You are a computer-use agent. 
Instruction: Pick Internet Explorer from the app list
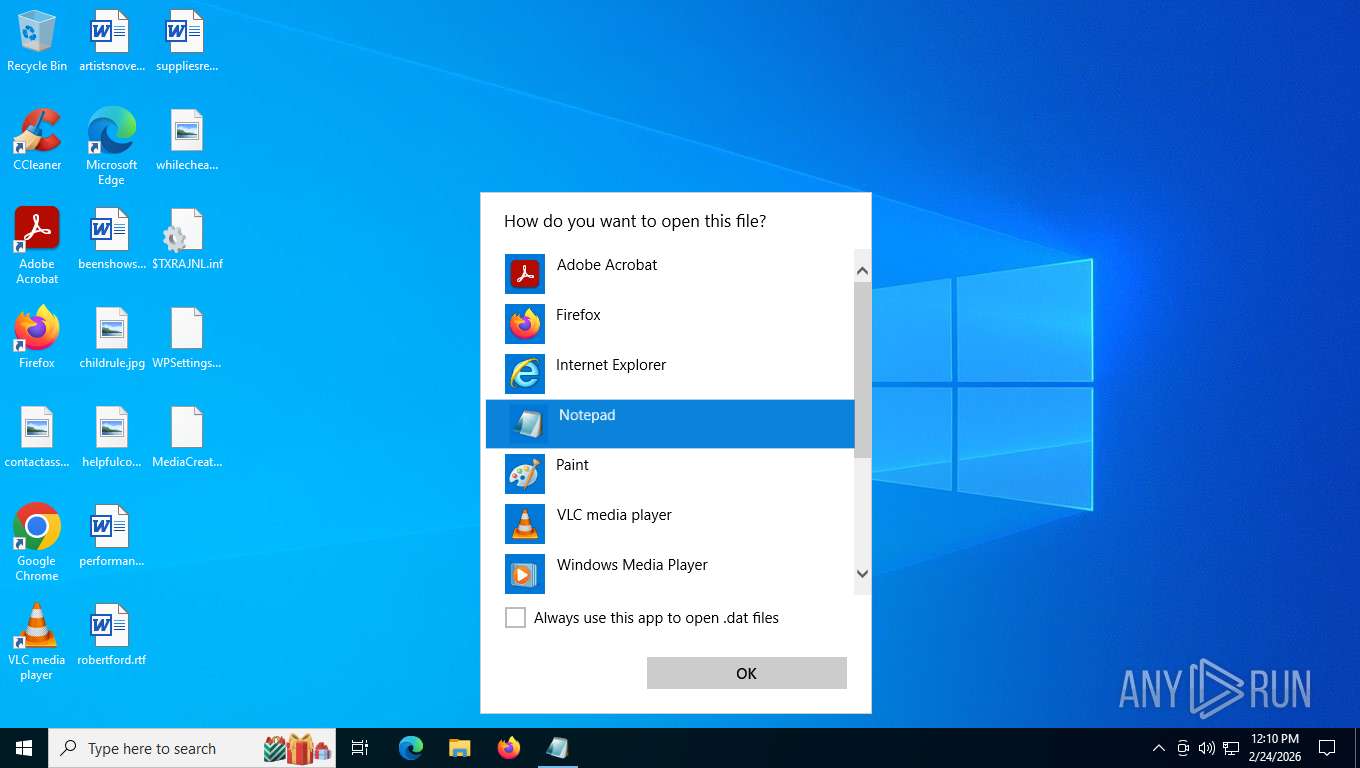[670, 373]
